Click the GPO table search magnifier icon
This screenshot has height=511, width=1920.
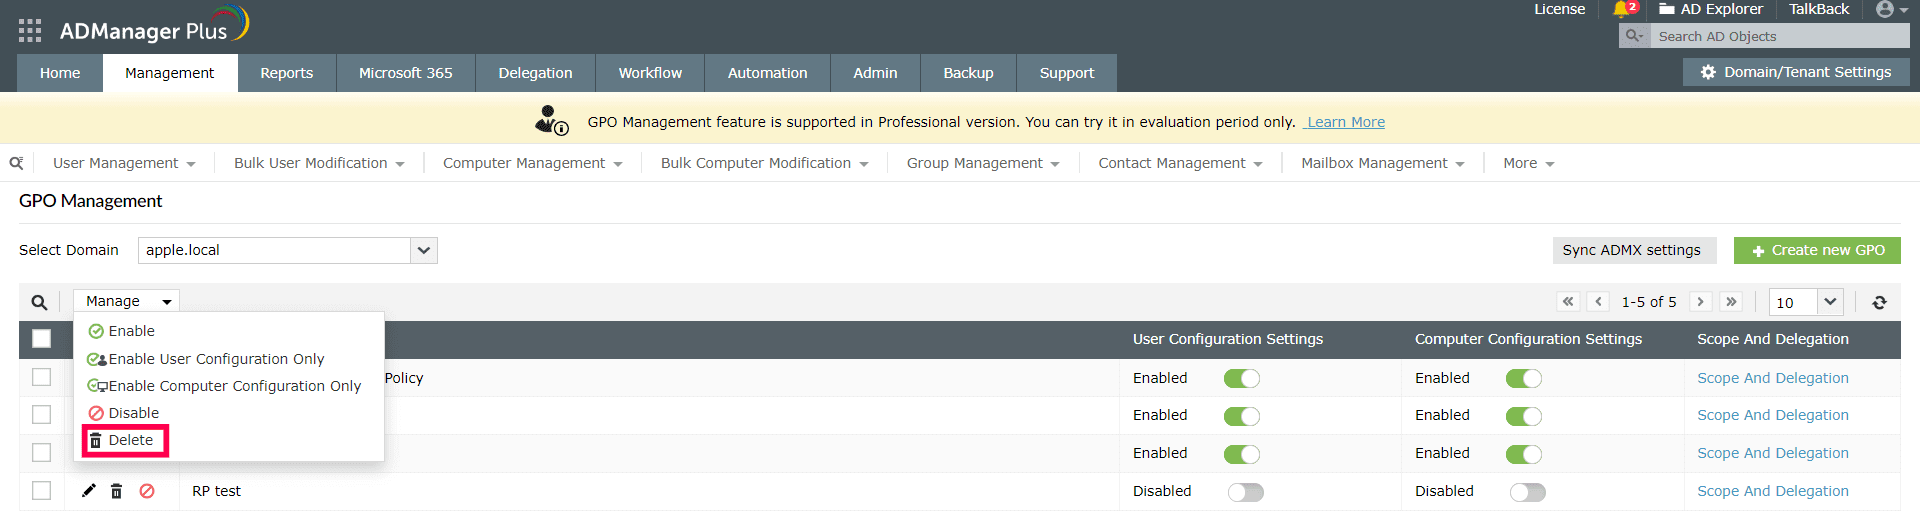[x=39, y=302]
